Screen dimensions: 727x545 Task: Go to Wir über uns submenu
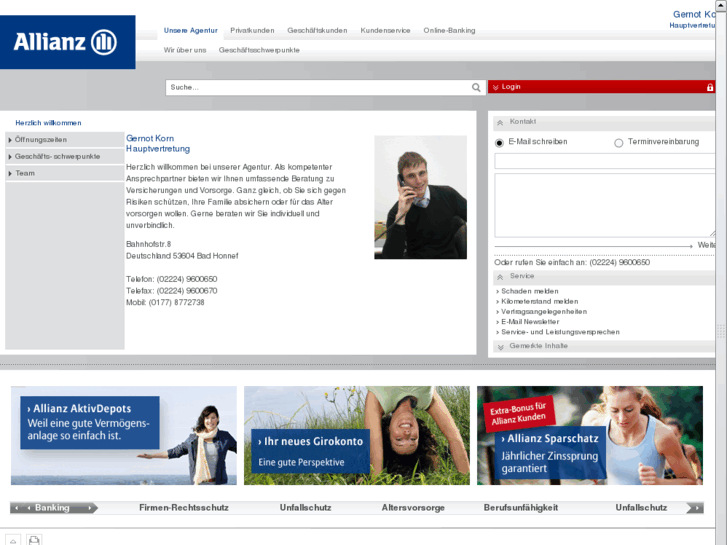click(x=185, y=50)
